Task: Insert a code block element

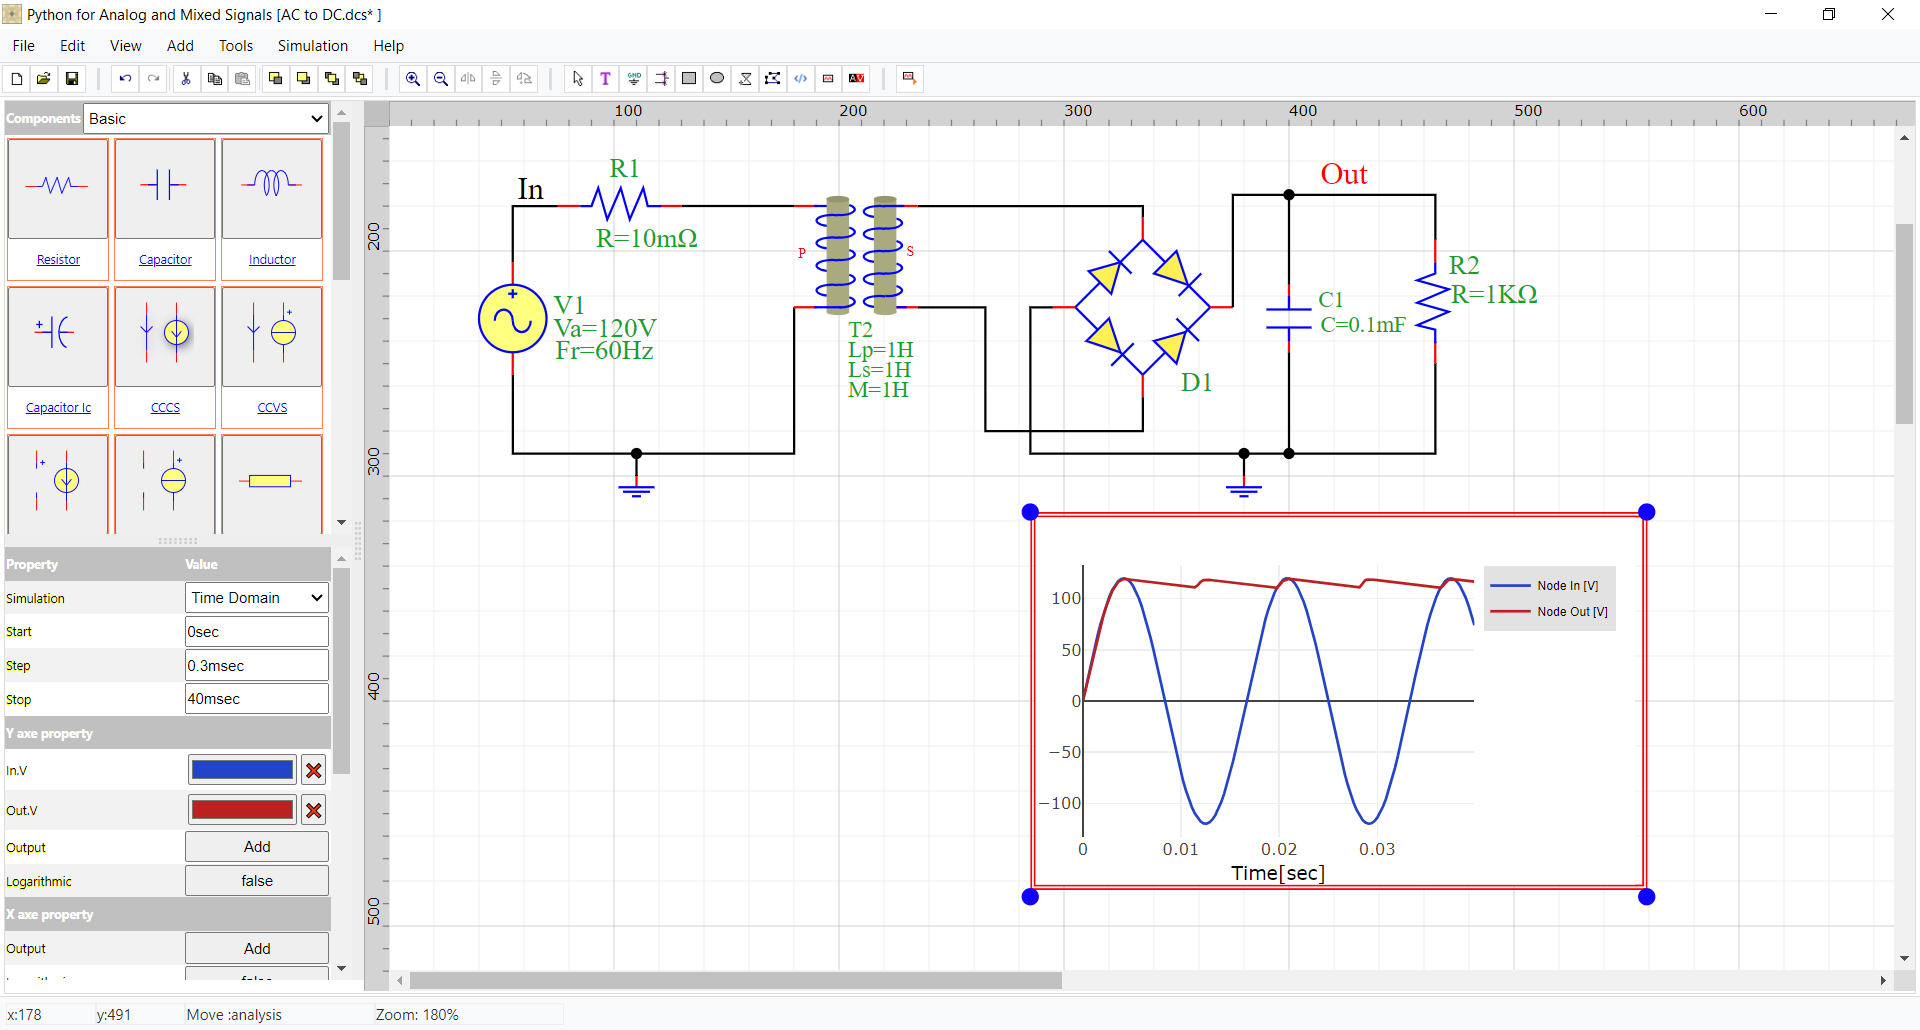Action: [801, 79]
